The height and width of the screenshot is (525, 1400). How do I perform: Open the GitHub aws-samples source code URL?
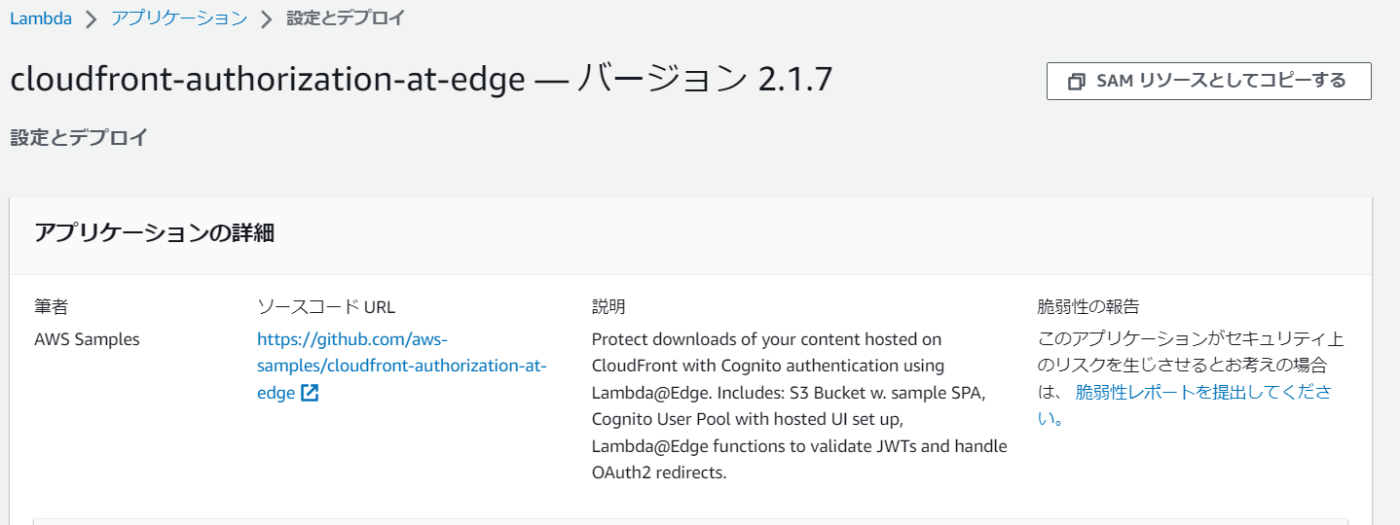tap(402, 366)
